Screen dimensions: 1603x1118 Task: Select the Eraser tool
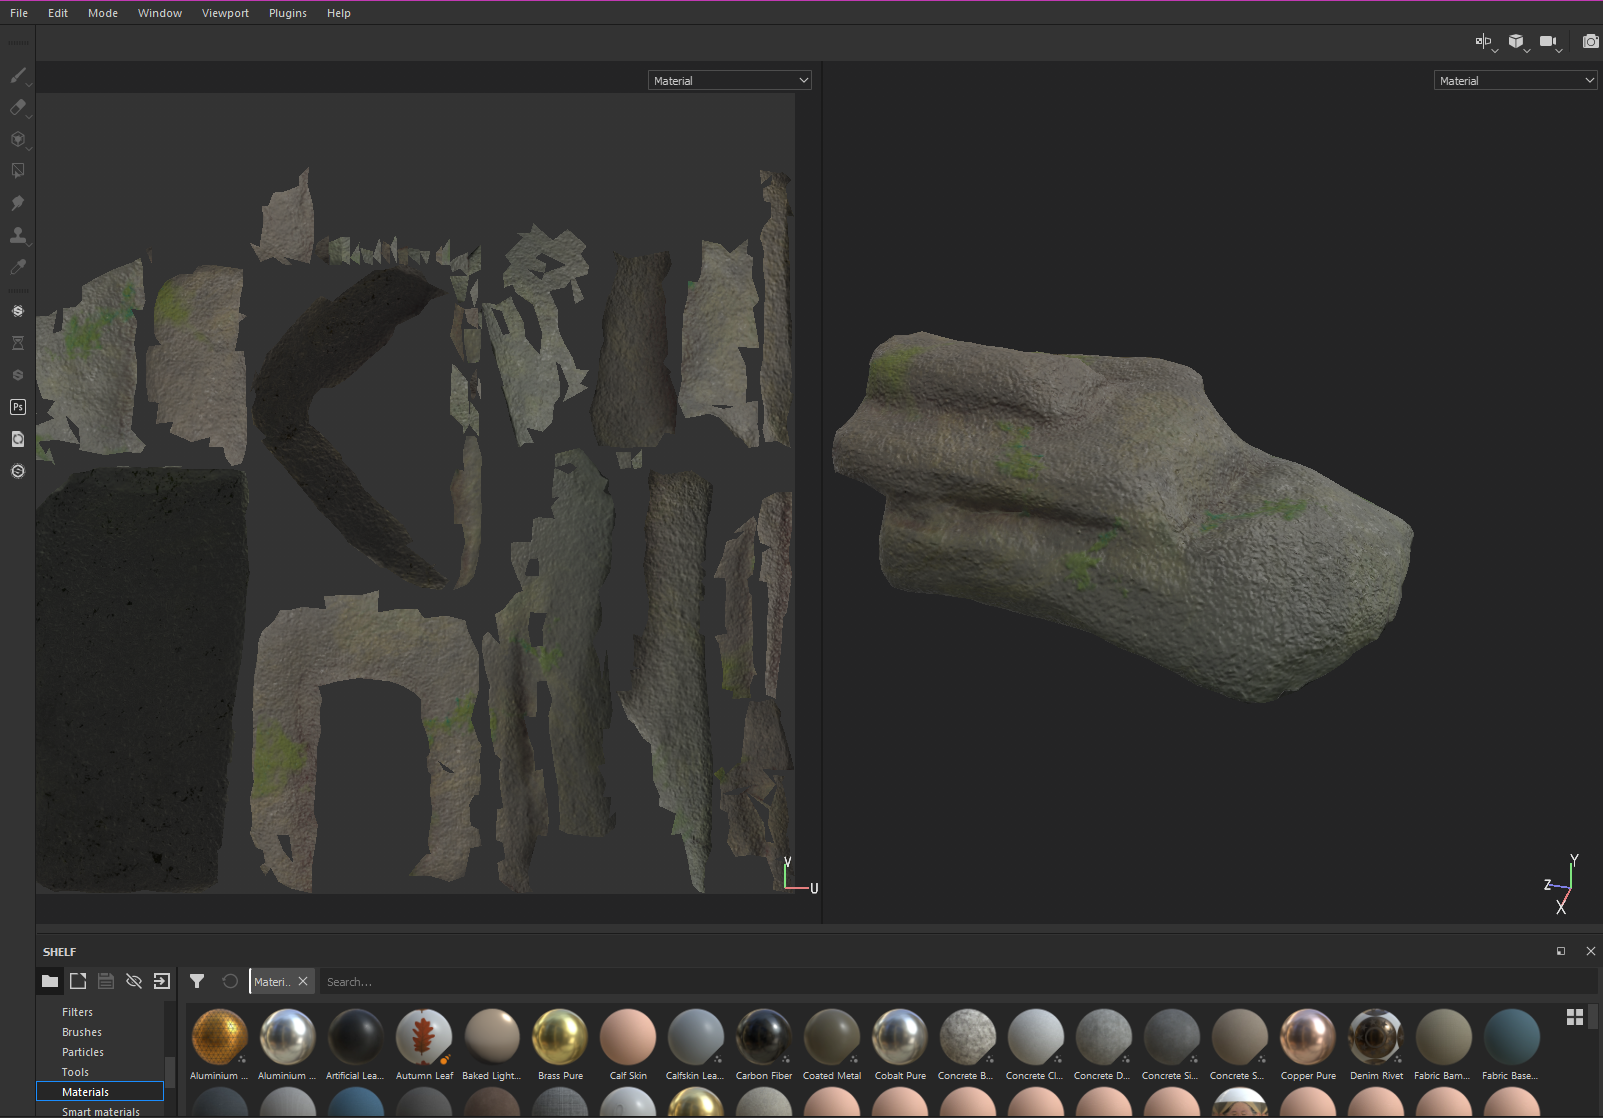tap(18, 108)
